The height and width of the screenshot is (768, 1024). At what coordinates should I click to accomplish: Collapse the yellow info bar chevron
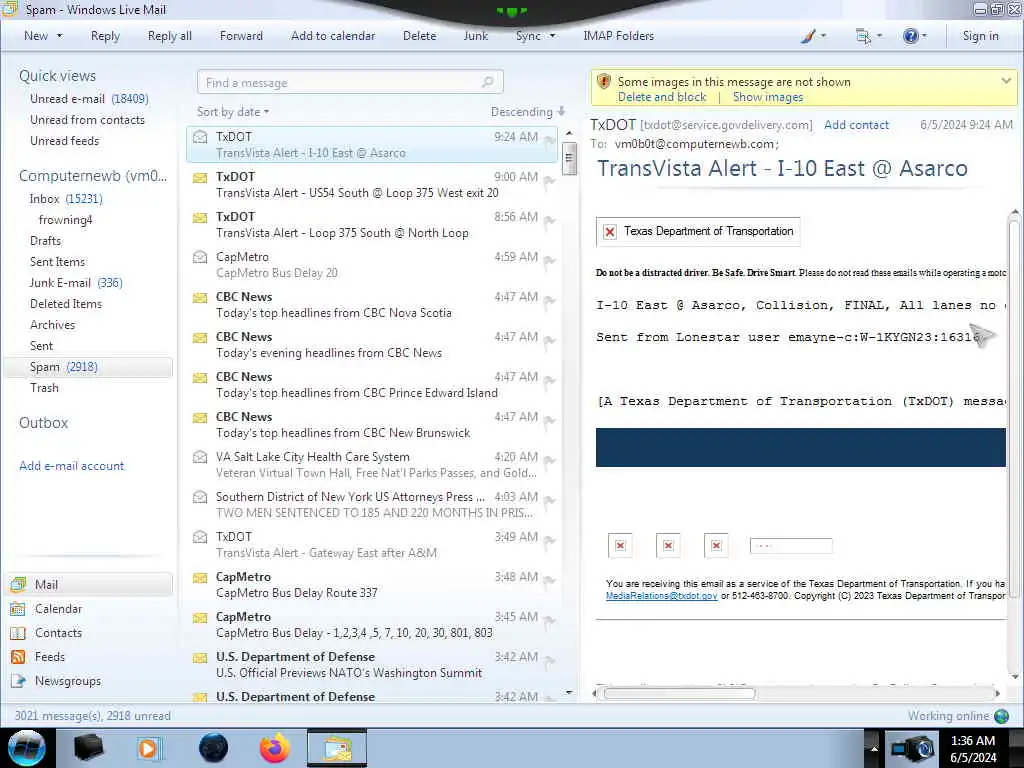pyautogui.click(x=1006, y=81)
